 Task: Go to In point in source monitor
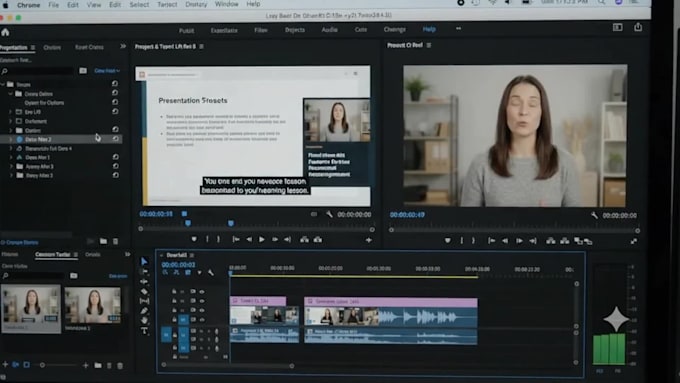[236, 239]
